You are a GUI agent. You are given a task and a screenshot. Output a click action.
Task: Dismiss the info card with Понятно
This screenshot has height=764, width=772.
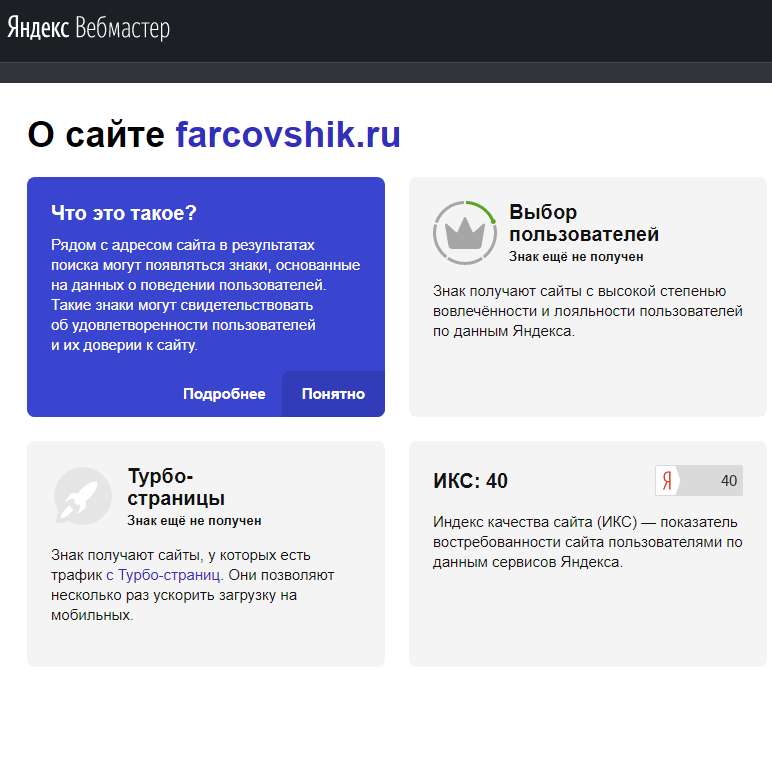[x=333, y=394]
